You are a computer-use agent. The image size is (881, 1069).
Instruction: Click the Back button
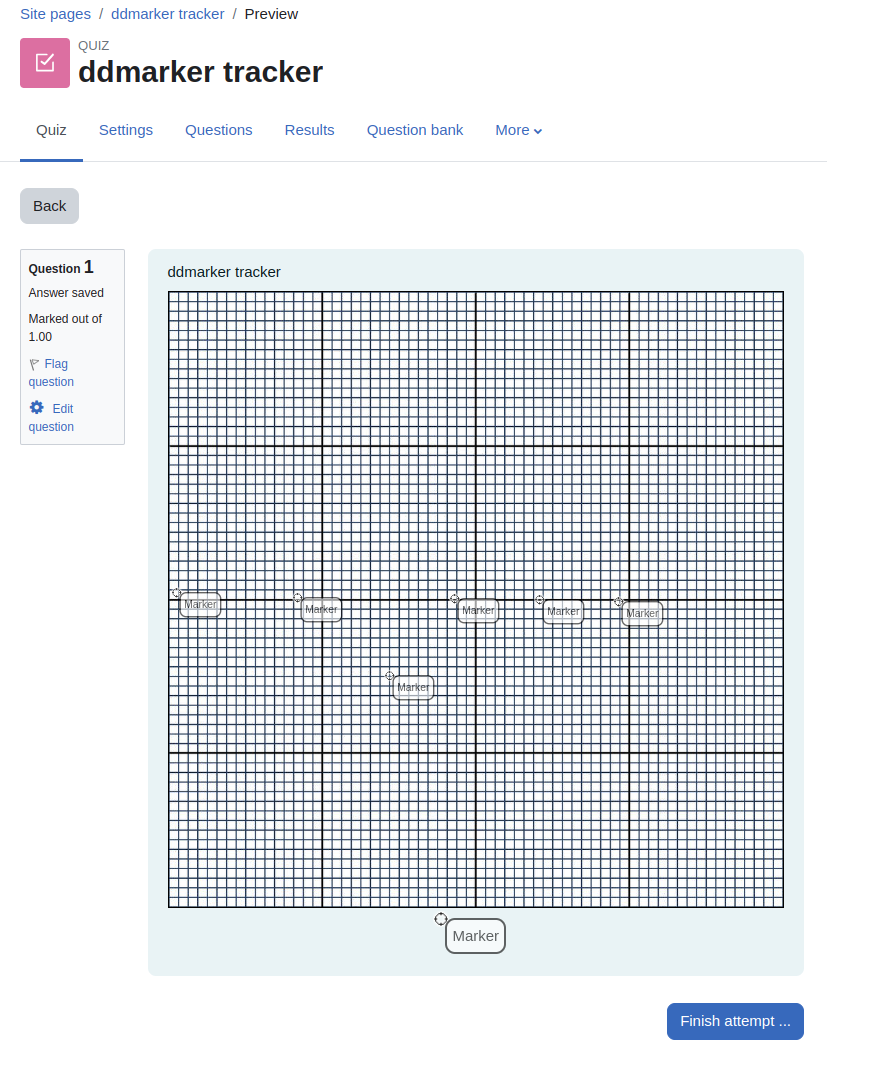tap(50, 206)
